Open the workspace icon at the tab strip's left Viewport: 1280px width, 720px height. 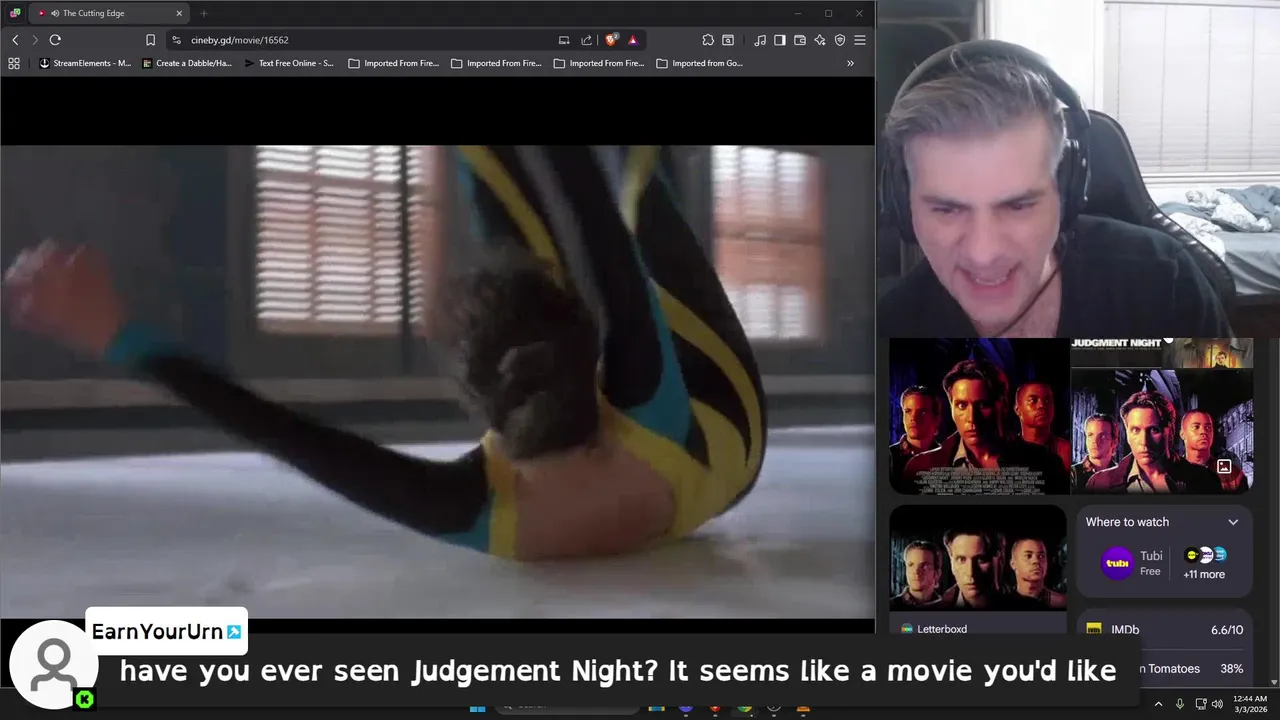pos(14,13)
